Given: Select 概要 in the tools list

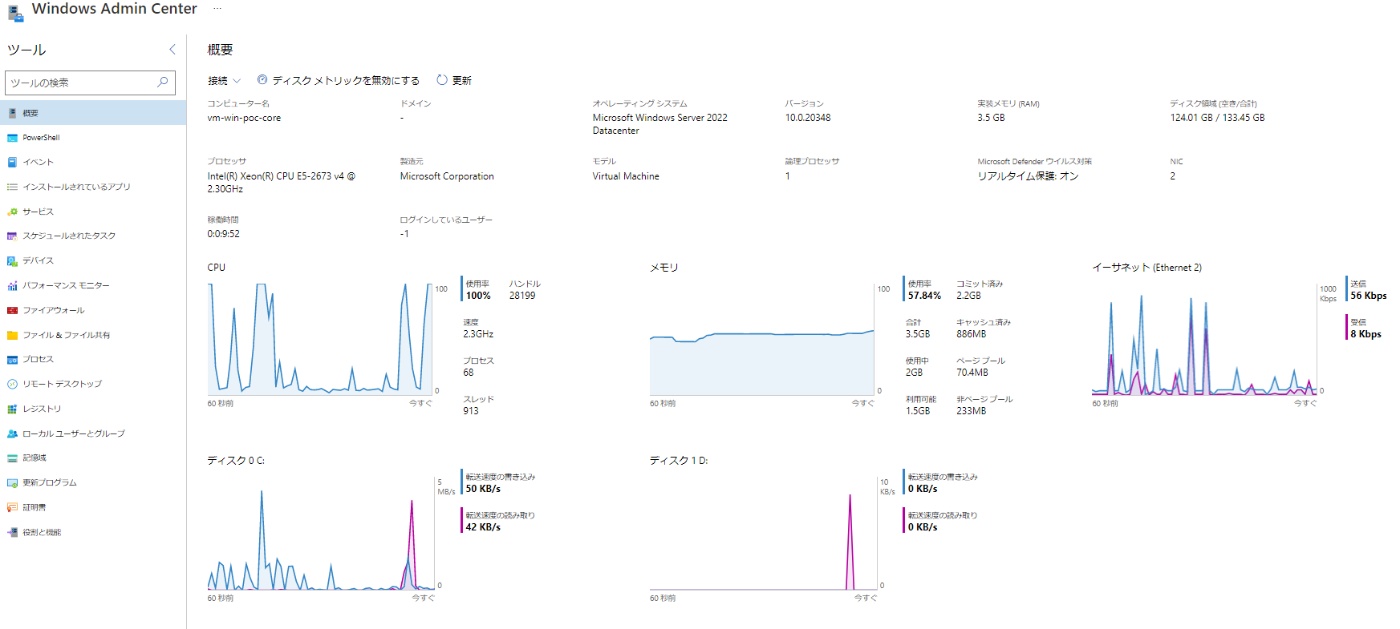Looking at the screenshot, I should click(93, 113).
